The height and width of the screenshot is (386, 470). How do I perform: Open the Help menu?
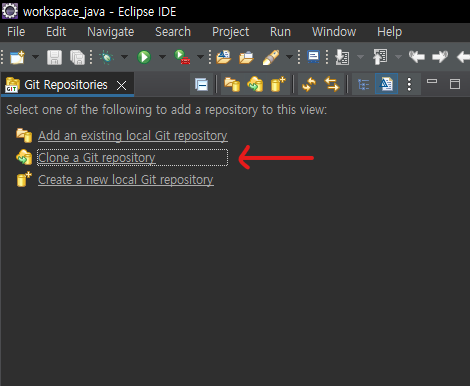[x=390, y=32]
